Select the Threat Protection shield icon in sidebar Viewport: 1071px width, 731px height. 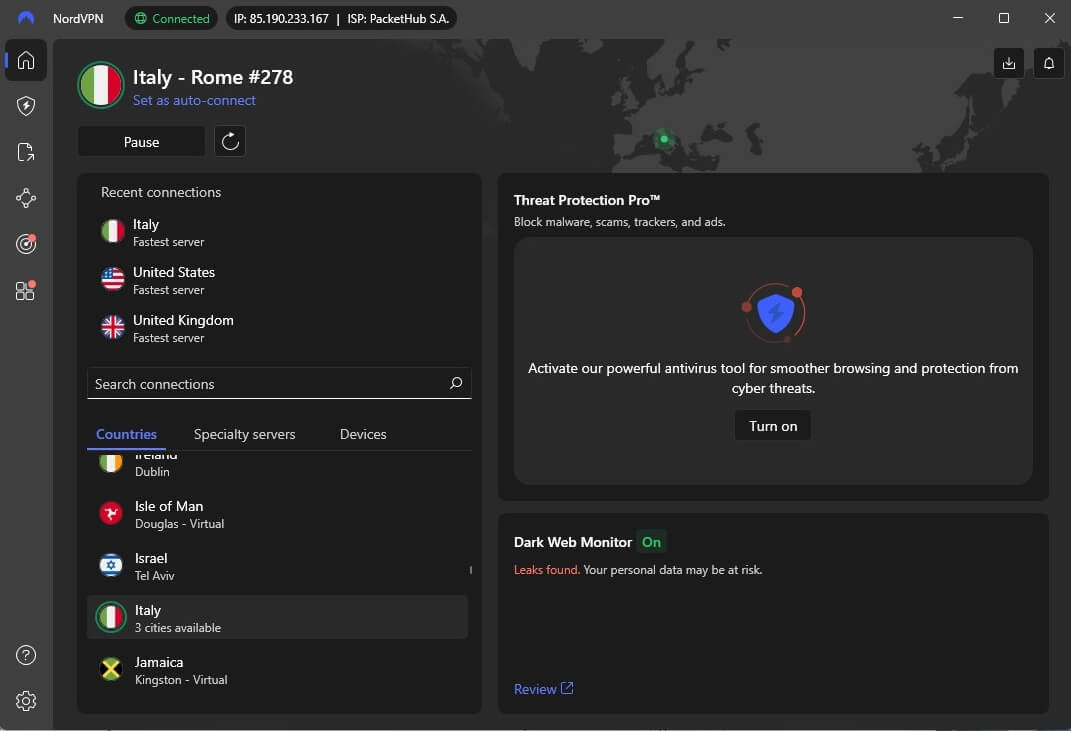pyautogui.click(x=25, y=106)
